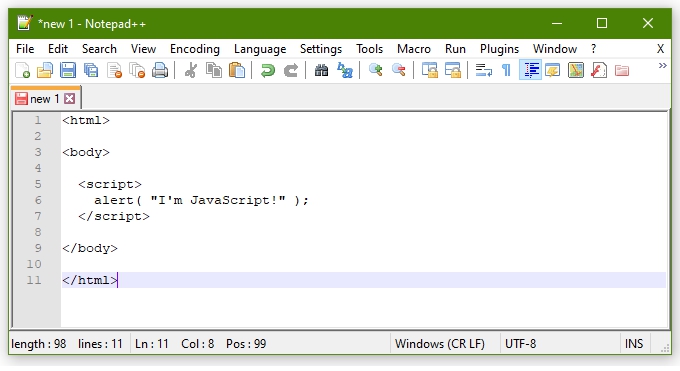The height and width of the screenshot is (371, 680).
Task: Click the INS insert mode indicator
Action: tap(634, 344)
